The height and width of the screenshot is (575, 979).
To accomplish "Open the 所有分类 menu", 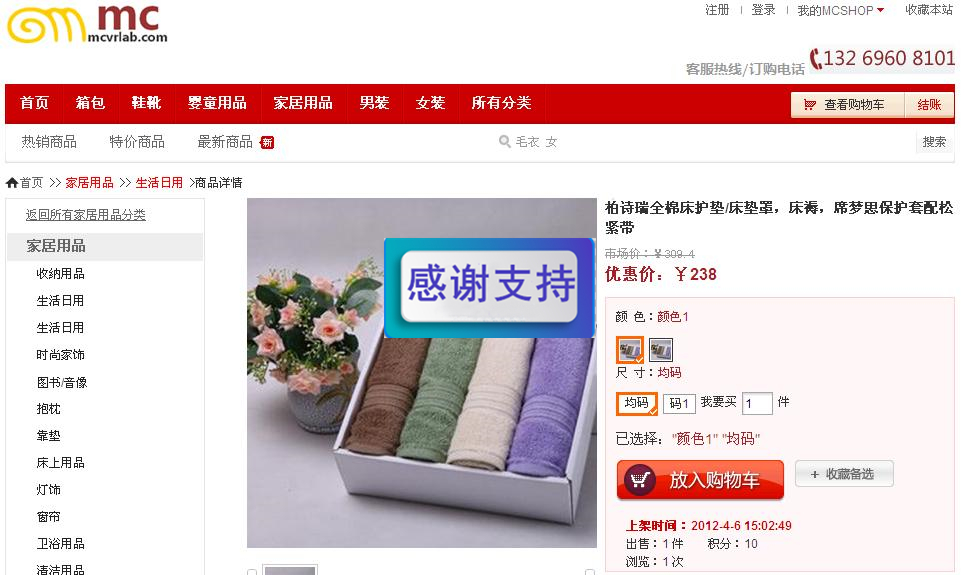I will [x=501, y=103].
